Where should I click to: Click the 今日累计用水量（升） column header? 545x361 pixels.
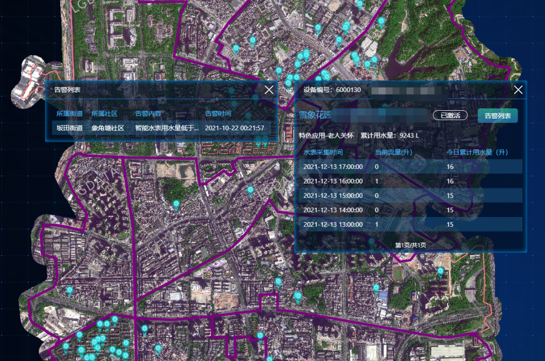pos(477,152)
